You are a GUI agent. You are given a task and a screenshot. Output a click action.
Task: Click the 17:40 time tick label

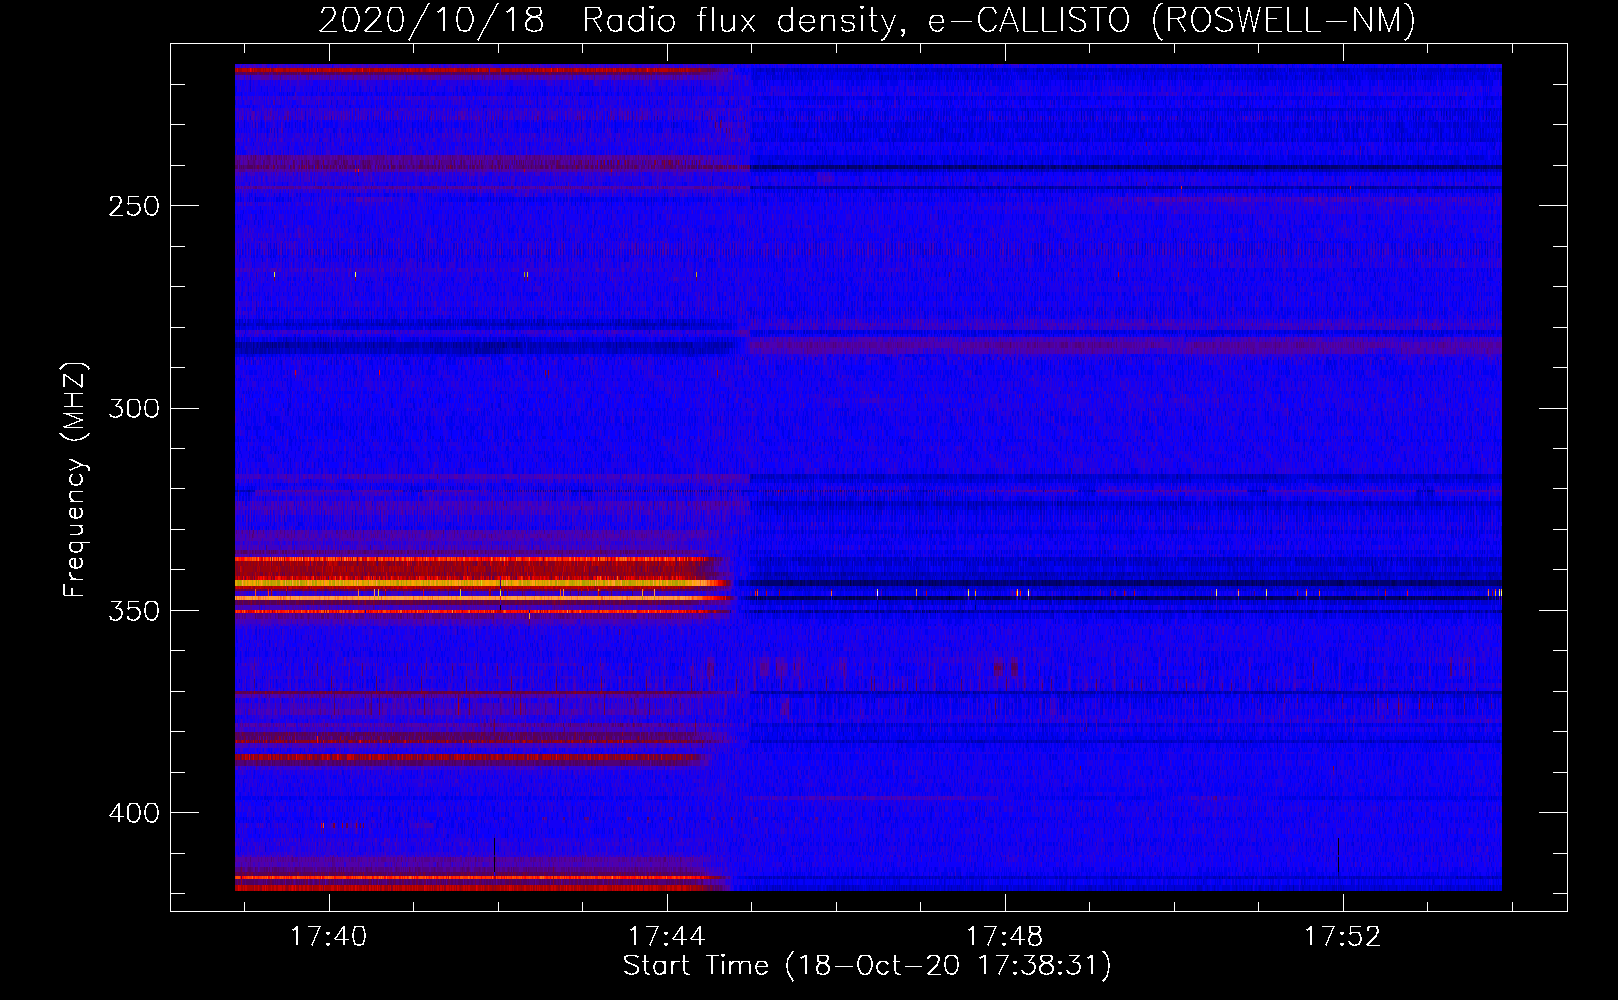coord(328,936)
